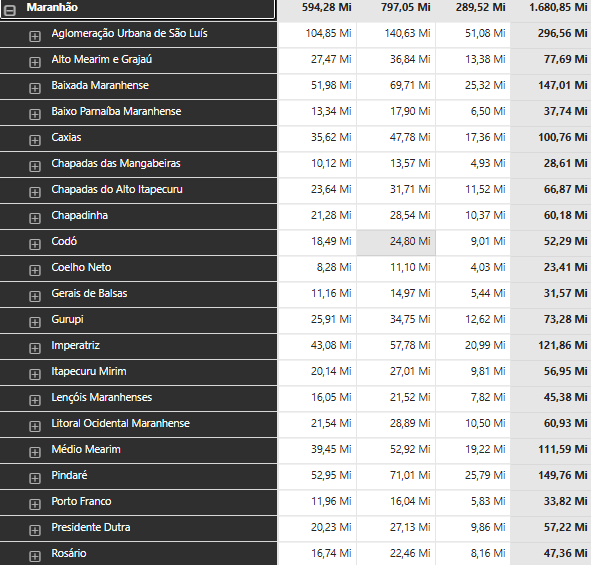The image size is (591, 565).
Task: Click the highlighted 24,80 Mi cell
Action: (396, 242)
